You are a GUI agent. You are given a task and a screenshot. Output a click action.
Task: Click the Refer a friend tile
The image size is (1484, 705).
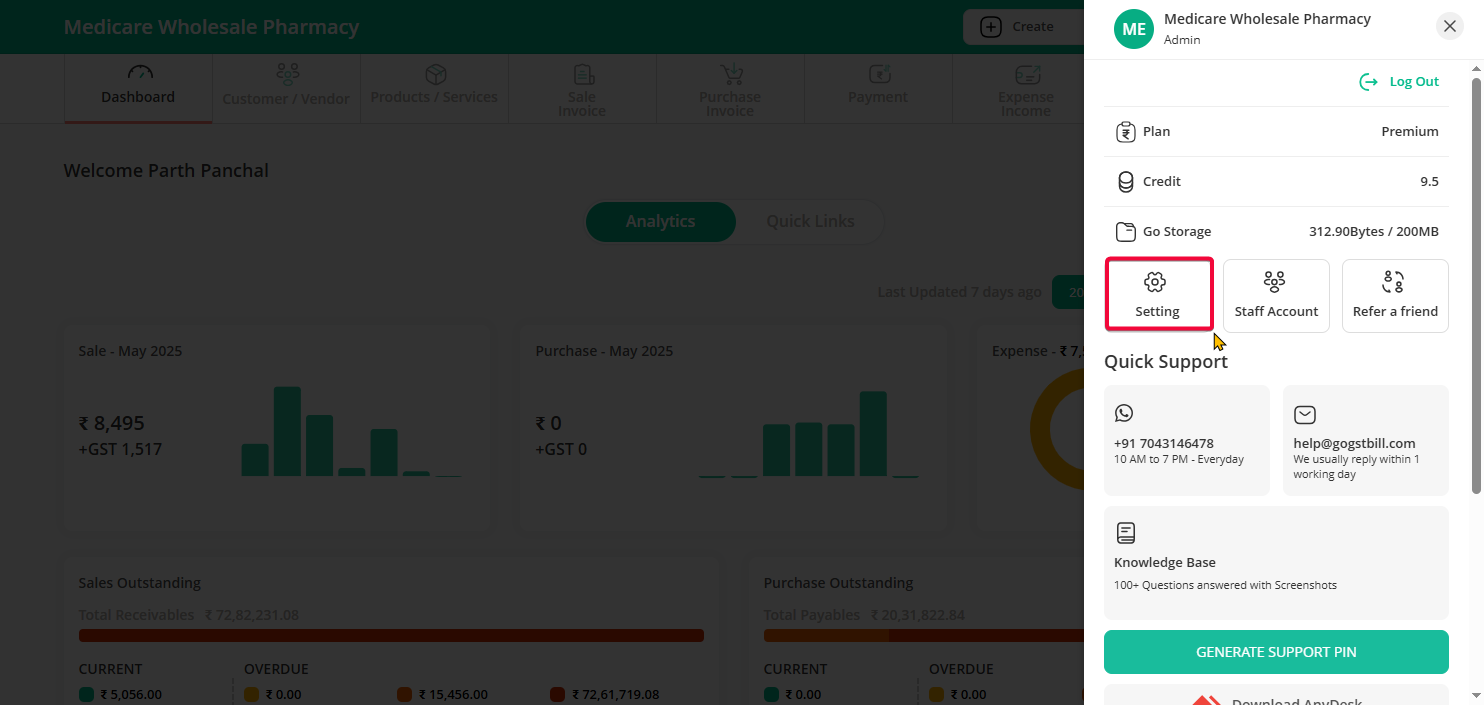point(1395,295)
